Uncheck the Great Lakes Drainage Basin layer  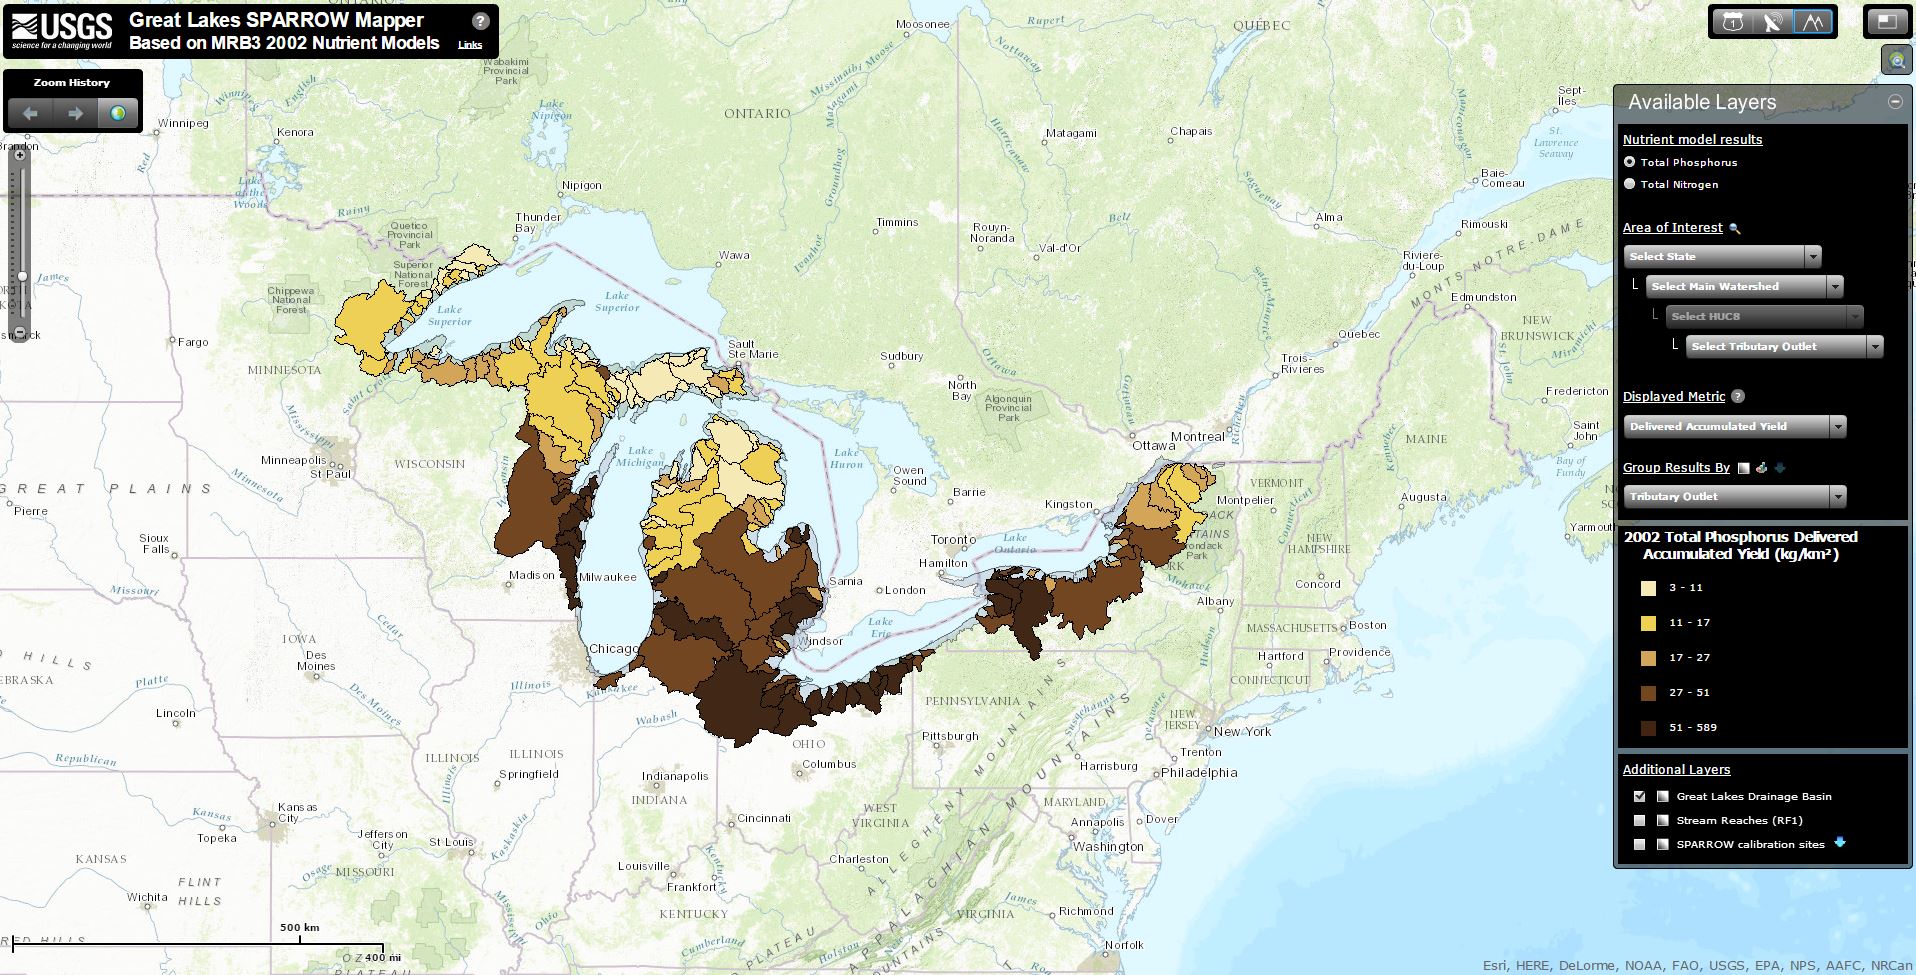[x=1639, y=797]
